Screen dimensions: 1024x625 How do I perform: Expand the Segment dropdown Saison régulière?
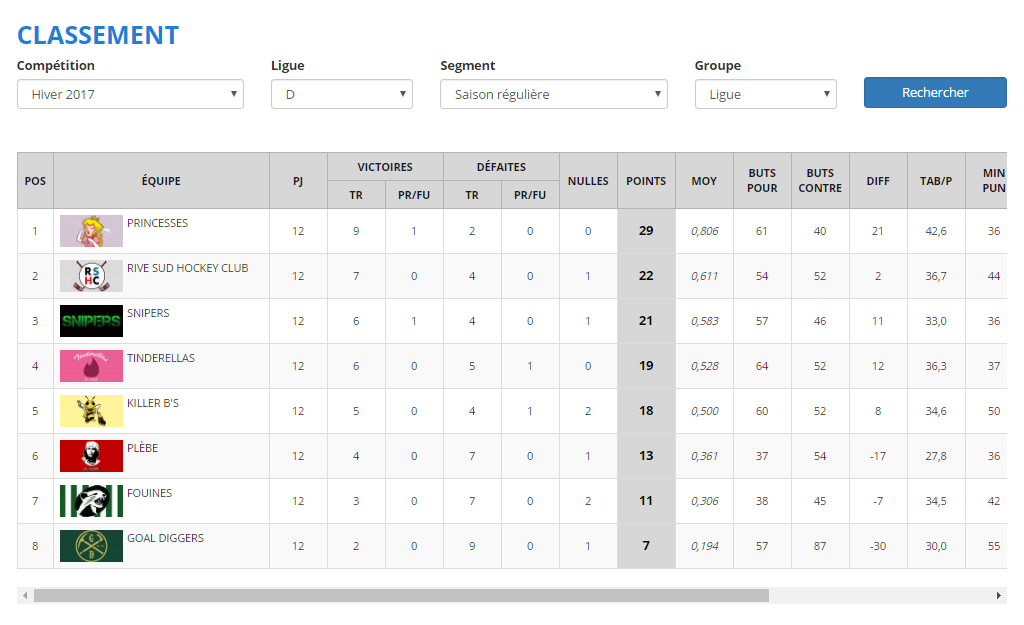553,94
